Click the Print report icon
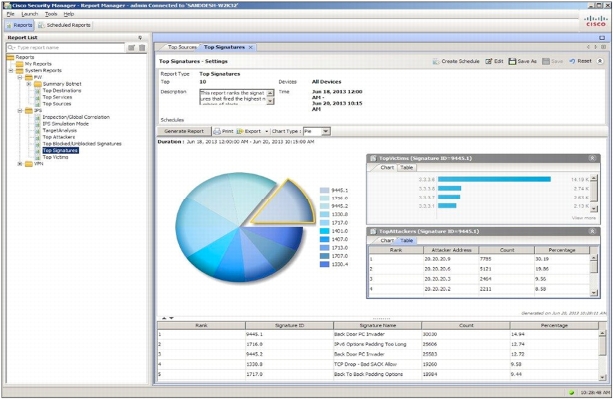Screen dimensions: 614x400 coord(217,131)
